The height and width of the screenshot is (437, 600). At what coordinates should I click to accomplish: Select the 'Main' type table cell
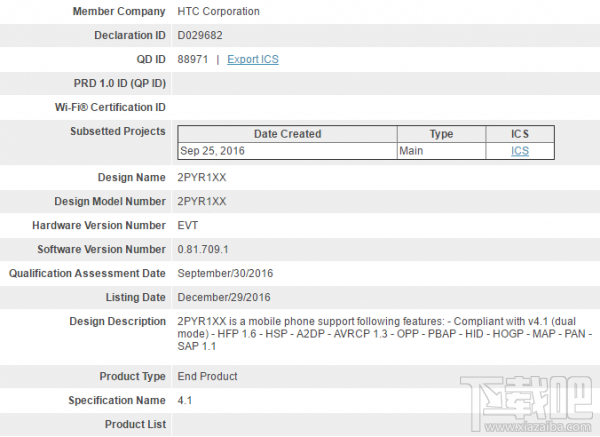[441, 151]
